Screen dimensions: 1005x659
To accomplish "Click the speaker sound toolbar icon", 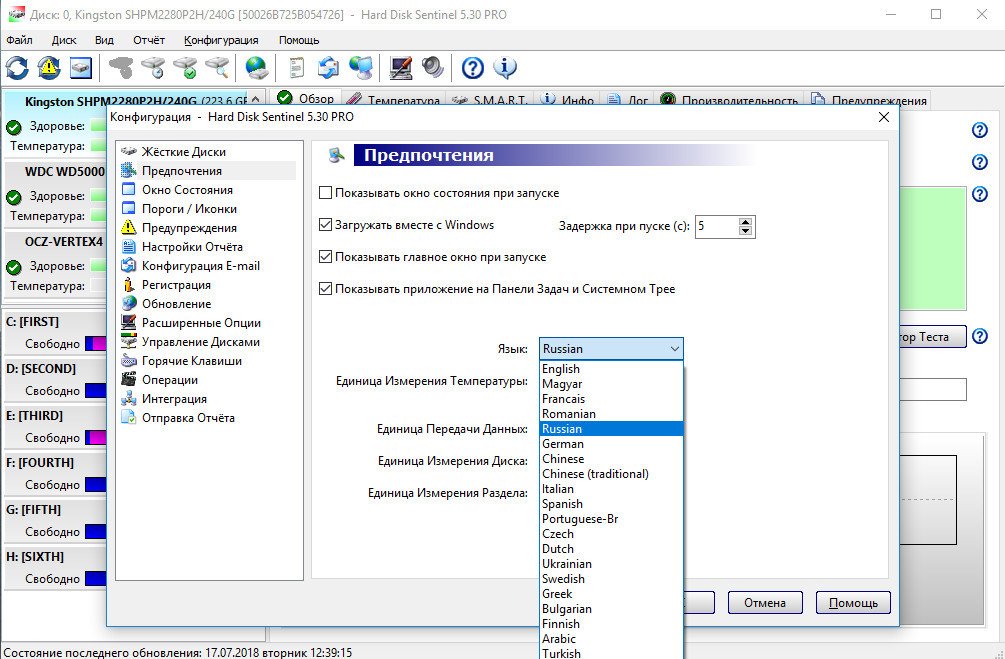I will coord(433,67).
